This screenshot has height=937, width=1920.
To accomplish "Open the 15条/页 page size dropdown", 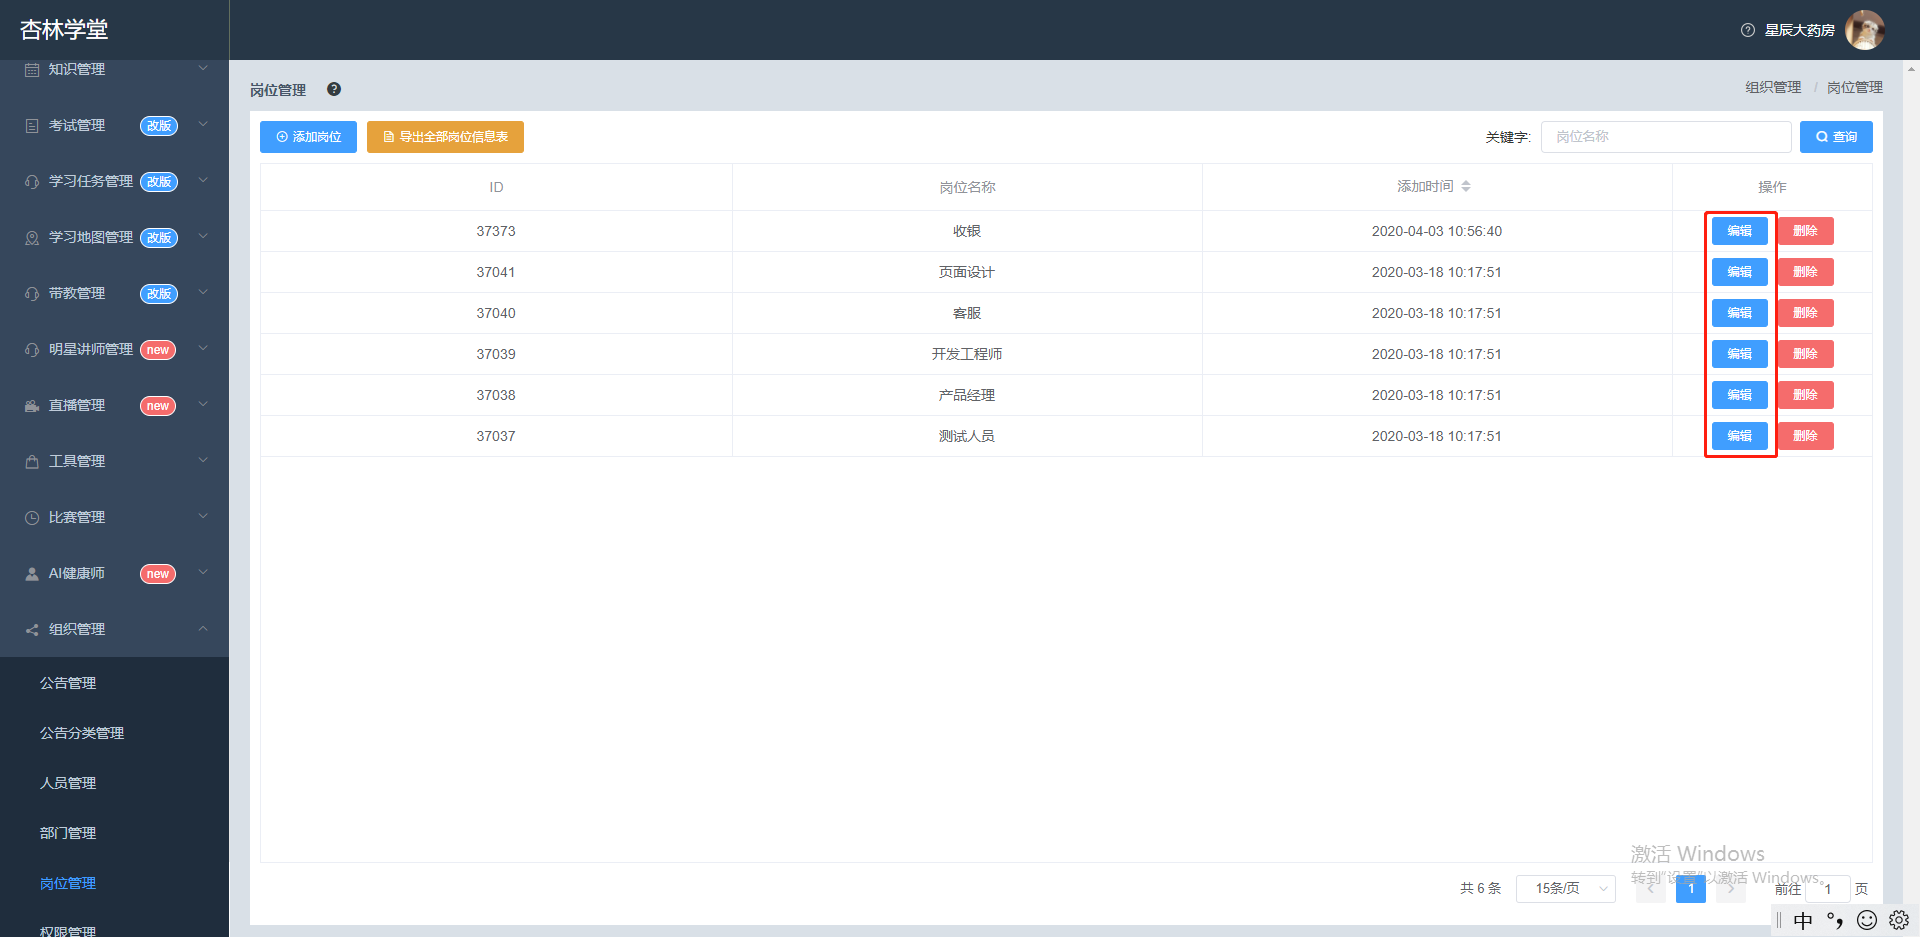I will pyautogui.click(x=1565, y=888).
